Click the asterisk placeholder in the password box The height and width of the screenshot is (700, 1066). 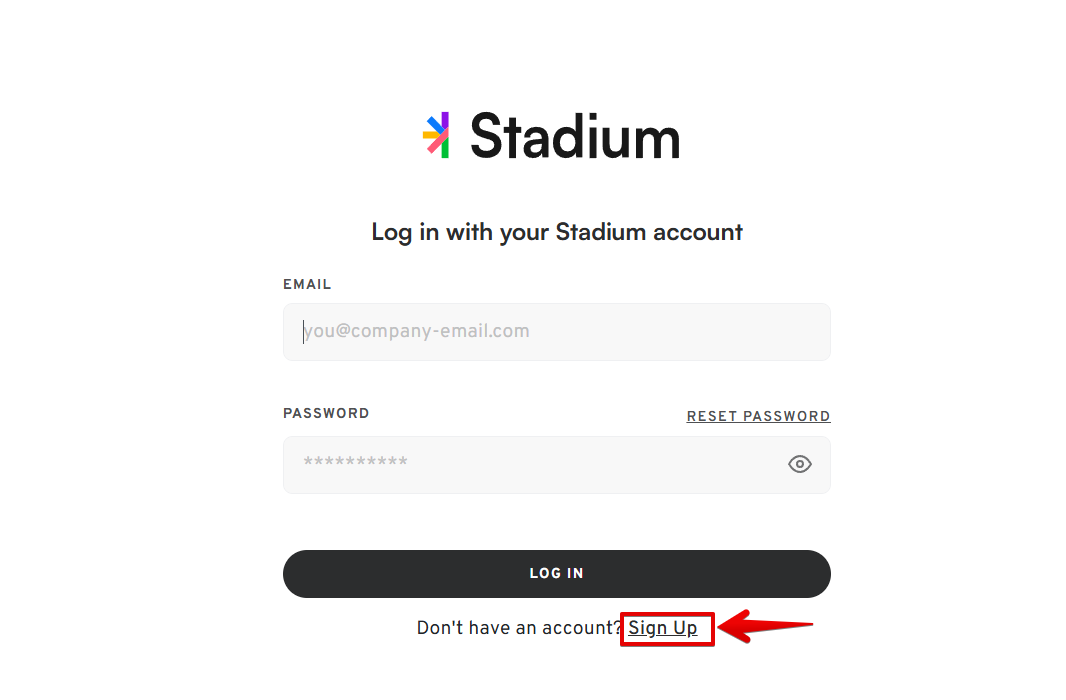pyautogui.click(x=355, y=462)
